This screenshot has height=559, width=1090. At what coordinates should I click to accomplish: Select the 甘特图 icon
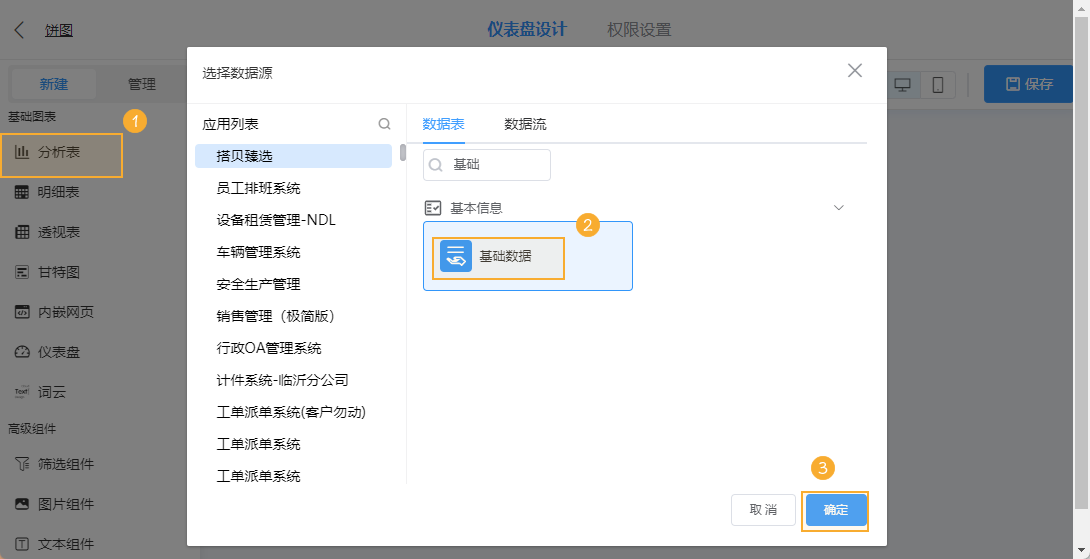(22, 272)
